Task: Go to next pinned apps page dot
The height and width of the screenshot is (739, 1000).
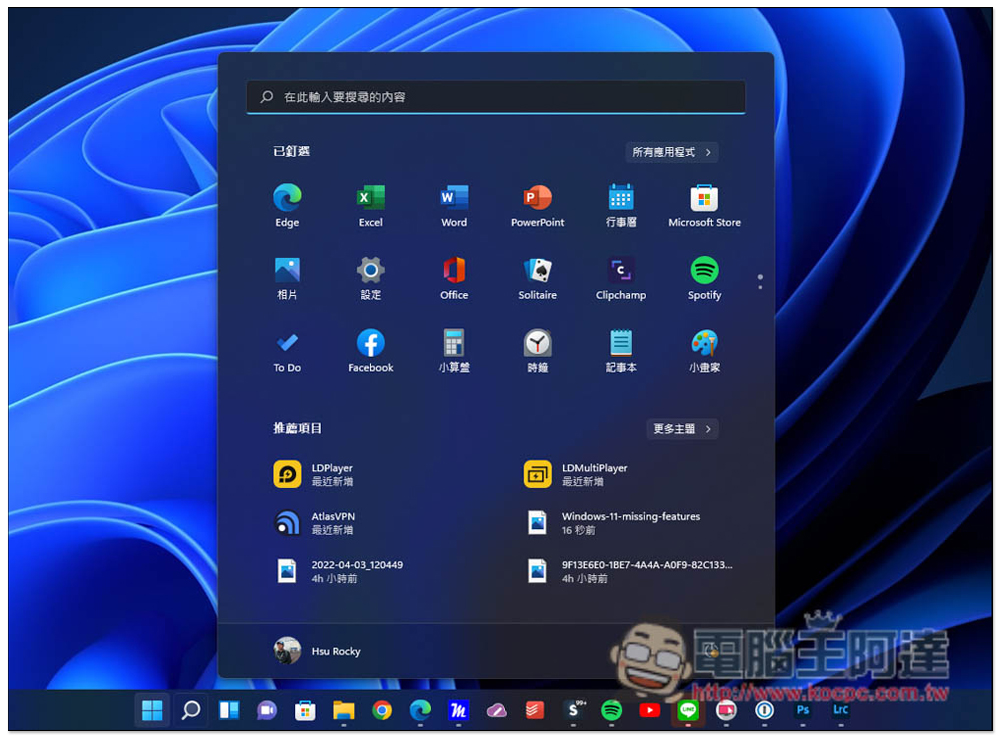Action: coord(760,287)
